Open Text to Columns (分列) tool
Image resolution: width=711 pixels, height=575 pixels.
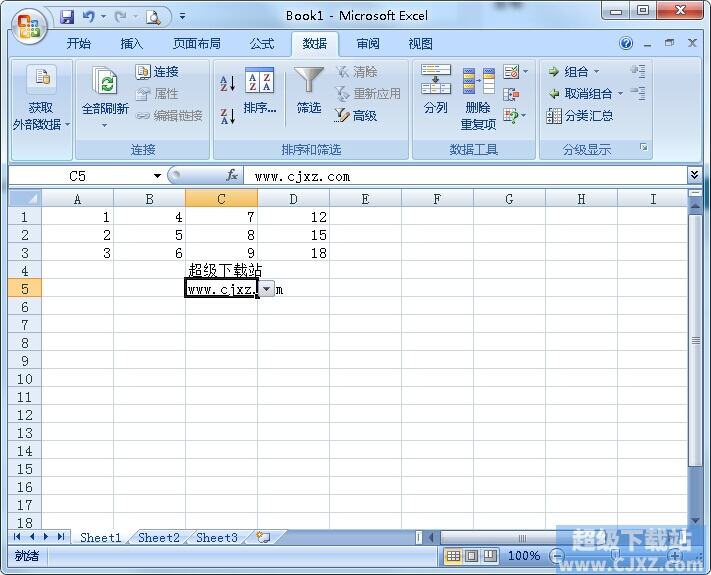436,92
